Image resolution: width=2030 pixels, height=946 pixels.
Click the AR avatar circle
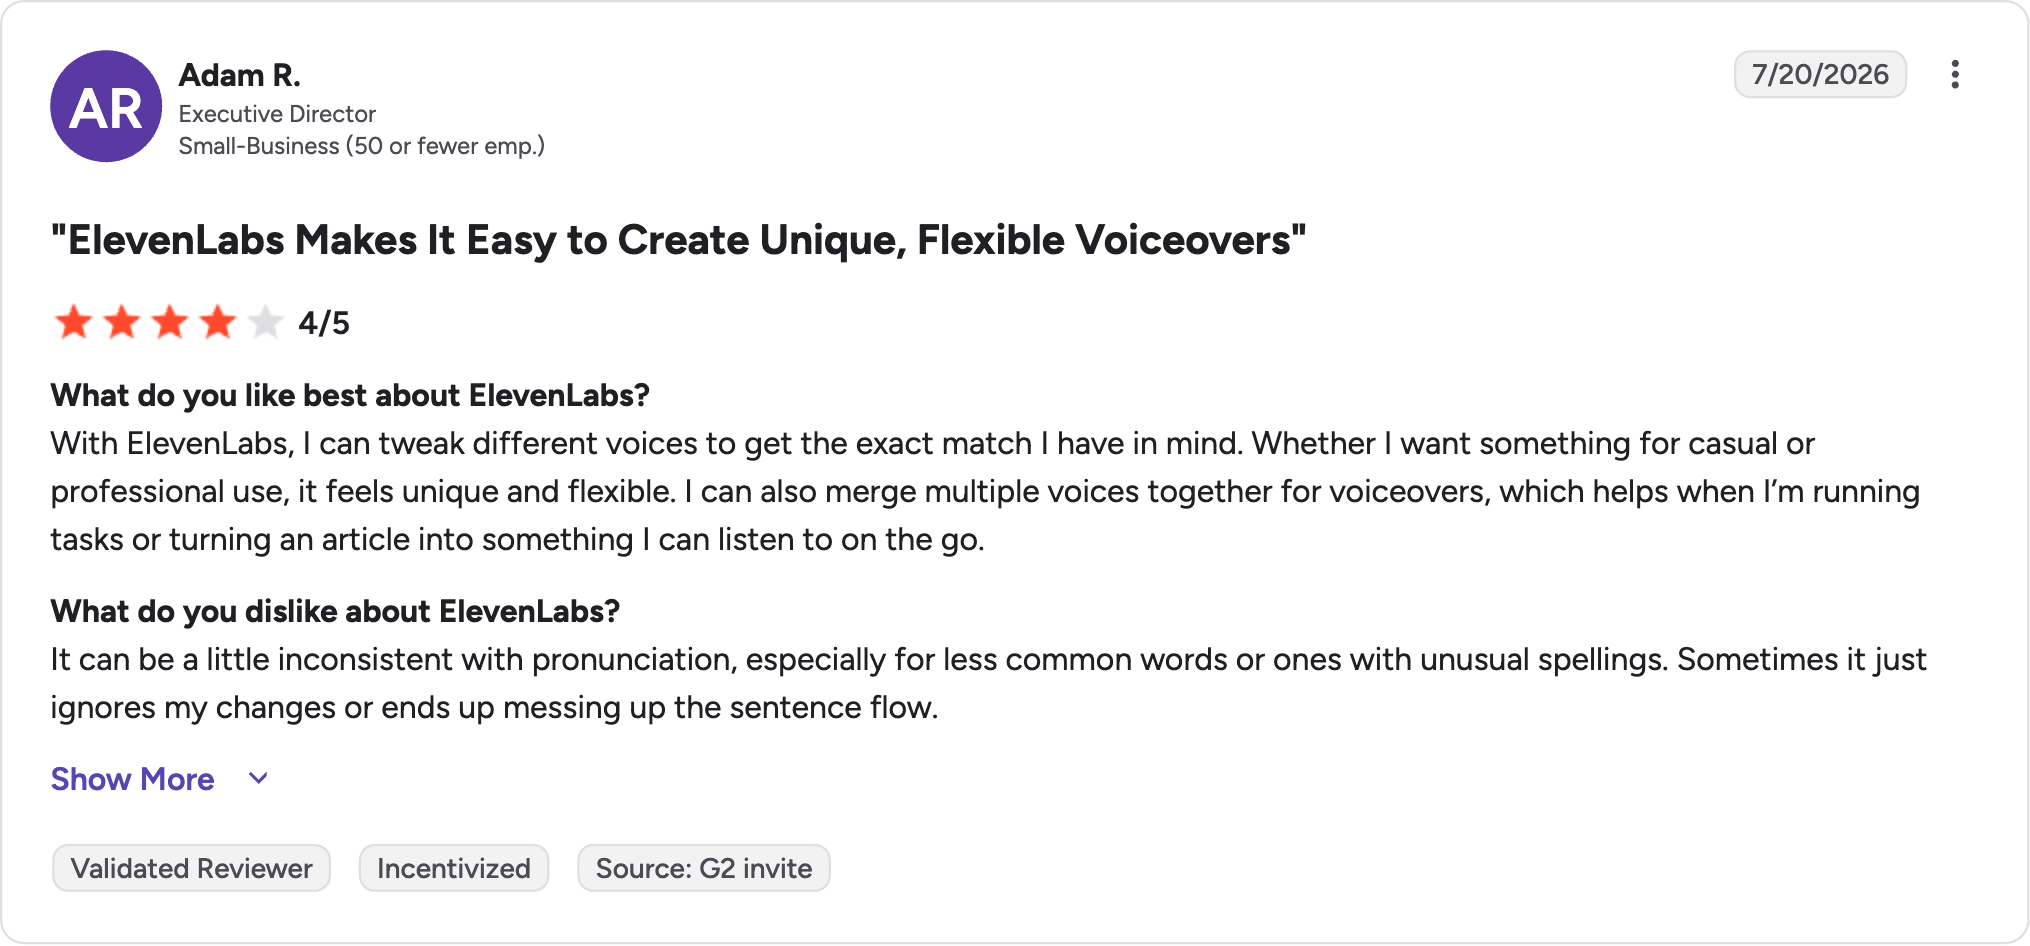tap(106, 106)
